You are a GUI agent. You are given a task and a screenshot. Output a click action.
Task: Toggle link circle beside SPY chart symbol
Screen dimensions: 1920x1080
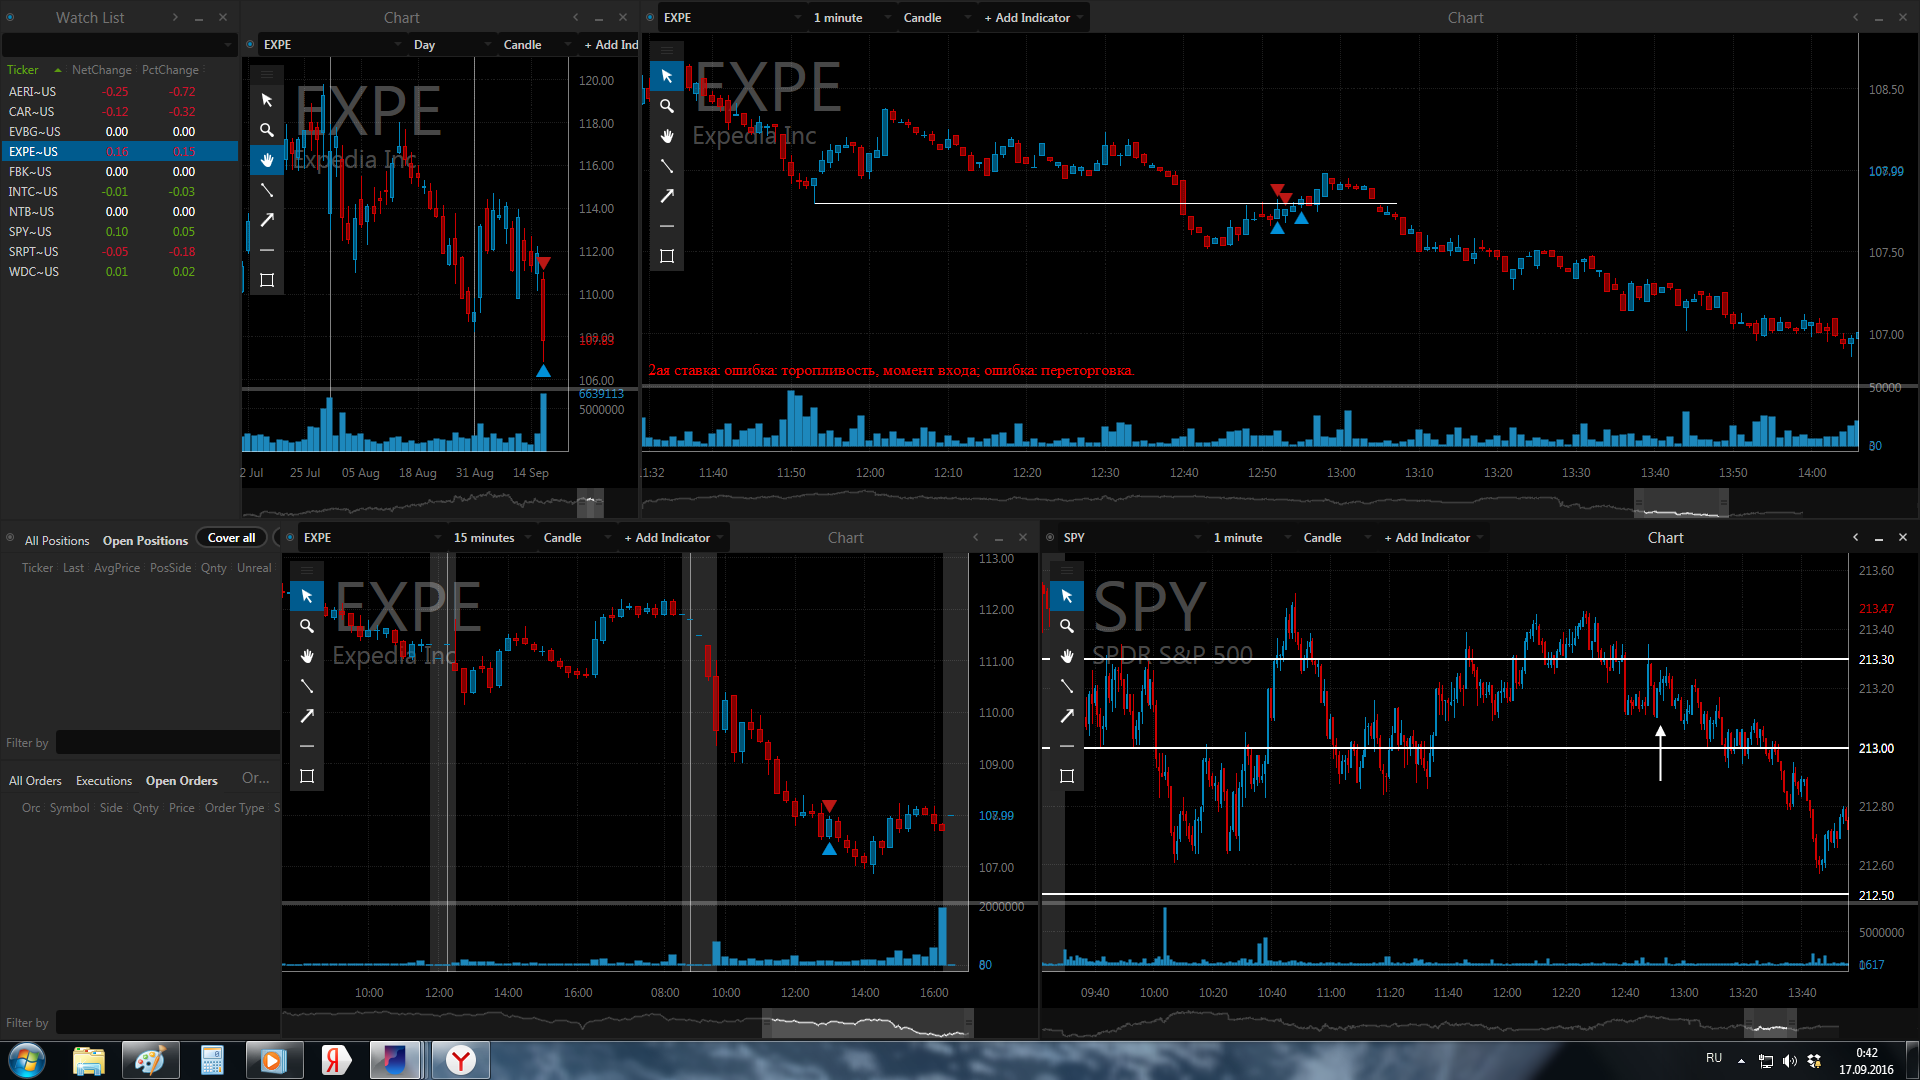coord(1050,537)
